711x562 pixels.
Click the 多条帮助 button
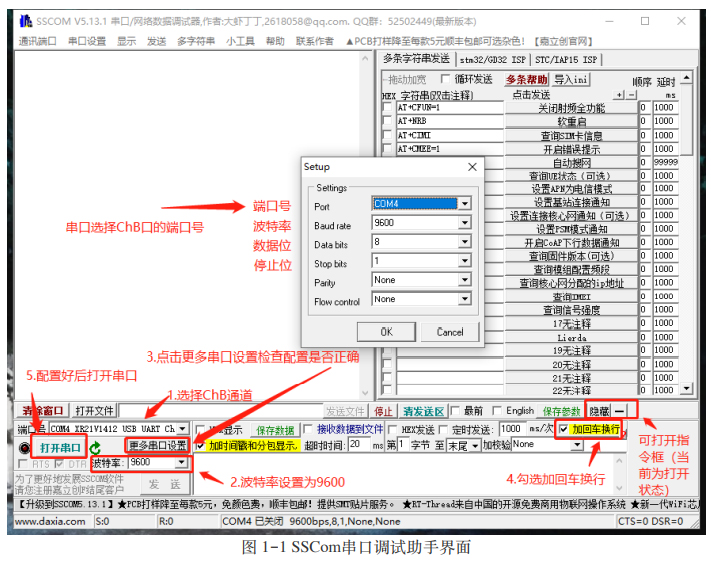click(x=526, y=79)
